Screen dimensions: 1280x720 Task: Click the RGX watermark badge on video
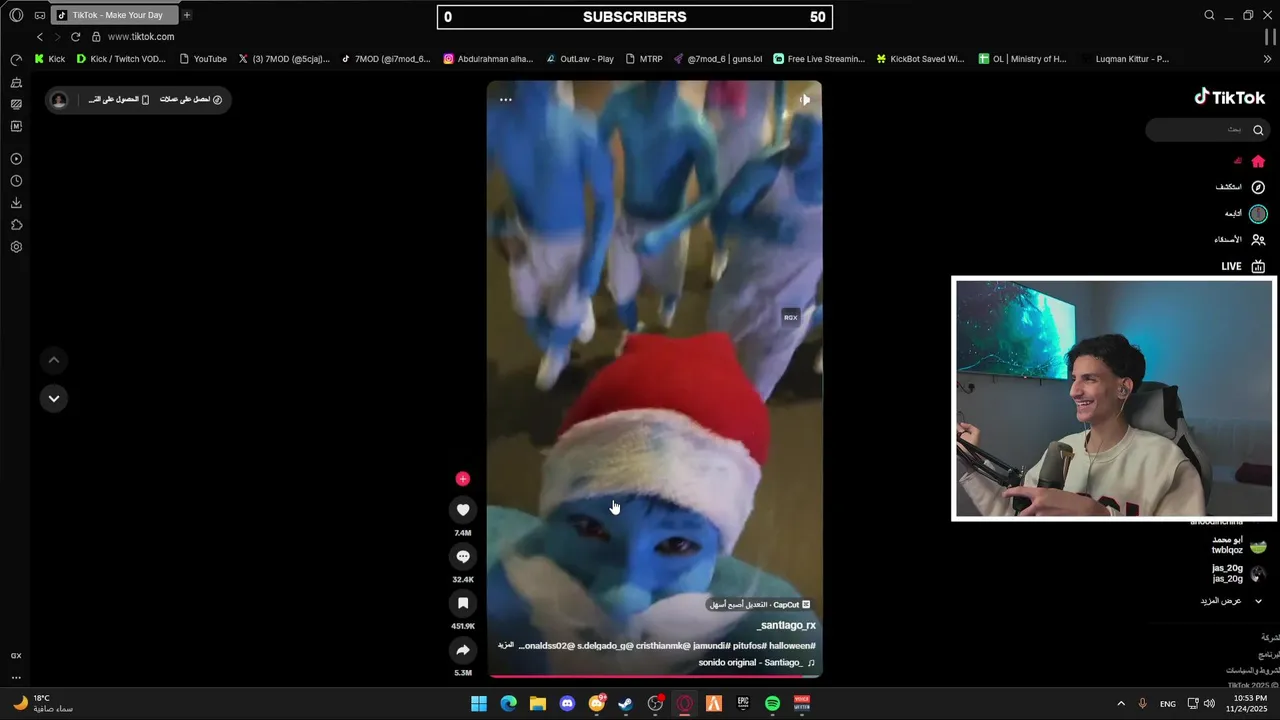(x=790, y=317)
